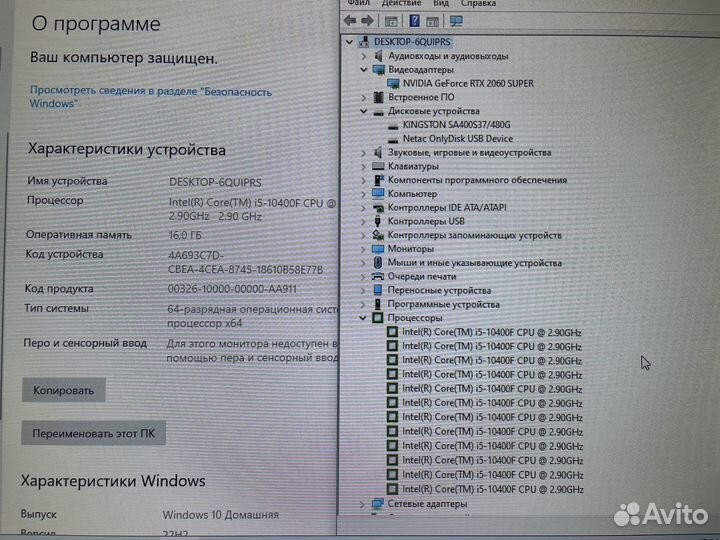Viewport: 720px width, 540px height.
Task: Select the Компьютер tree category
Action: (412, 194)
